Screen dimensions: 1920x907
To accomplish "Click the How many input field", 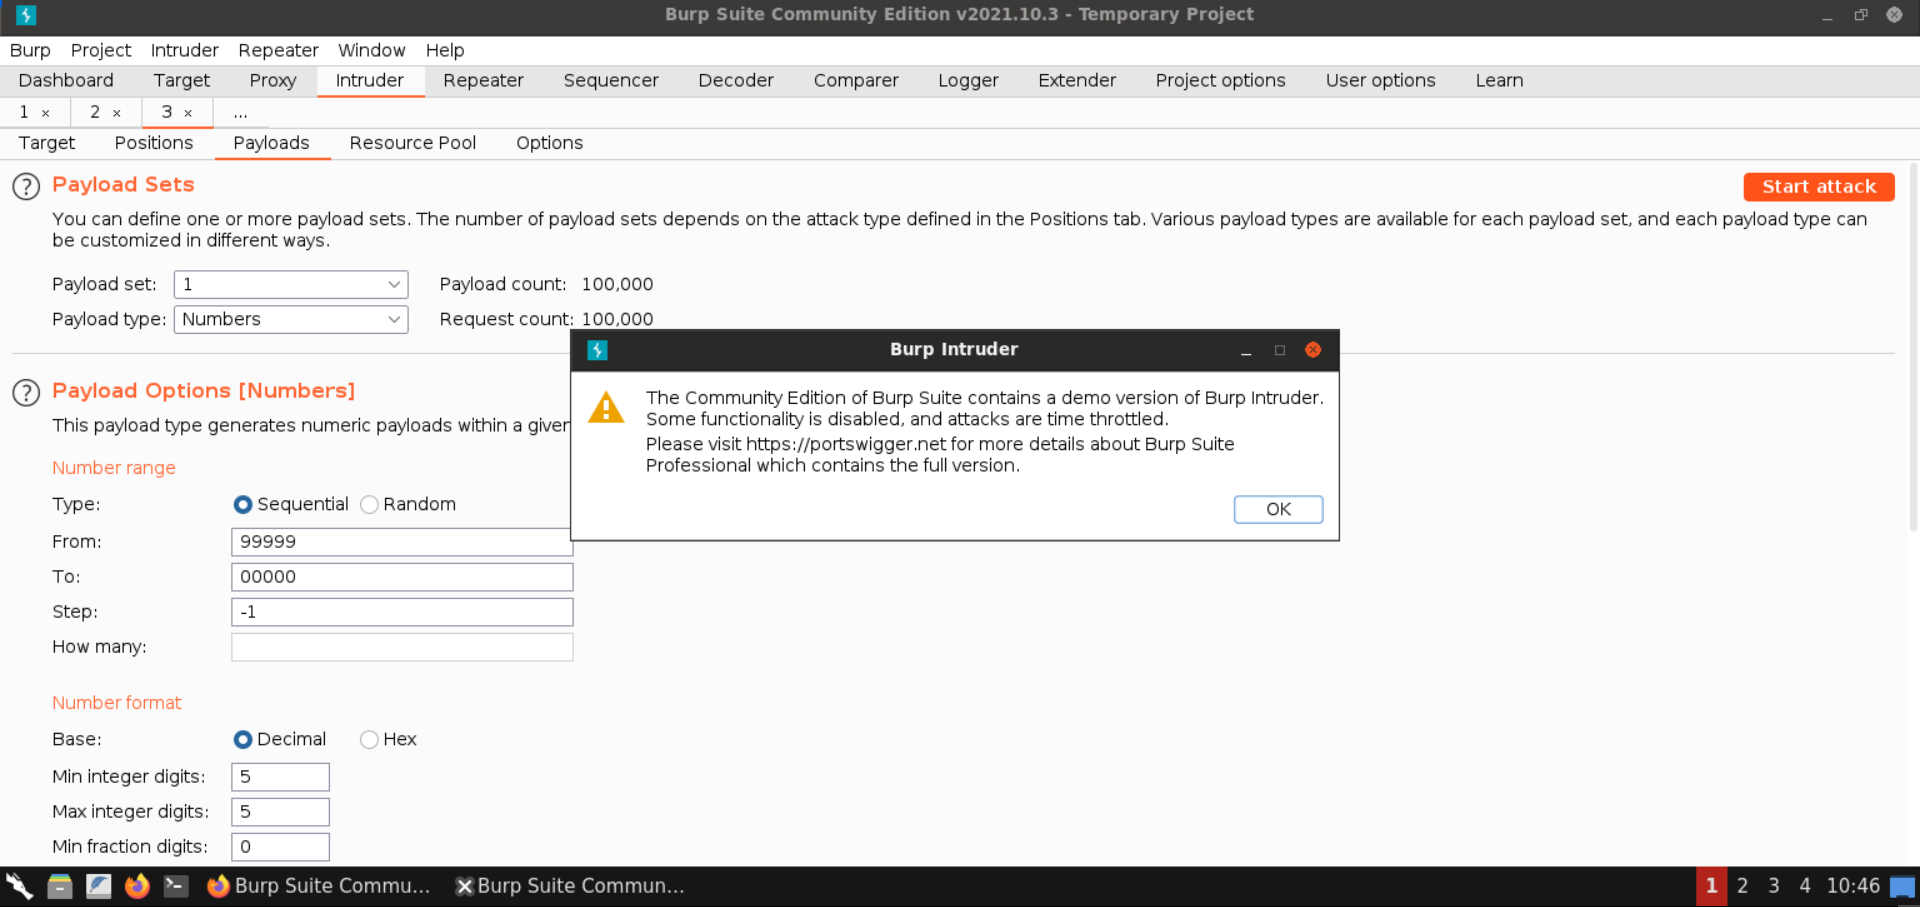I will click(402, 647).
